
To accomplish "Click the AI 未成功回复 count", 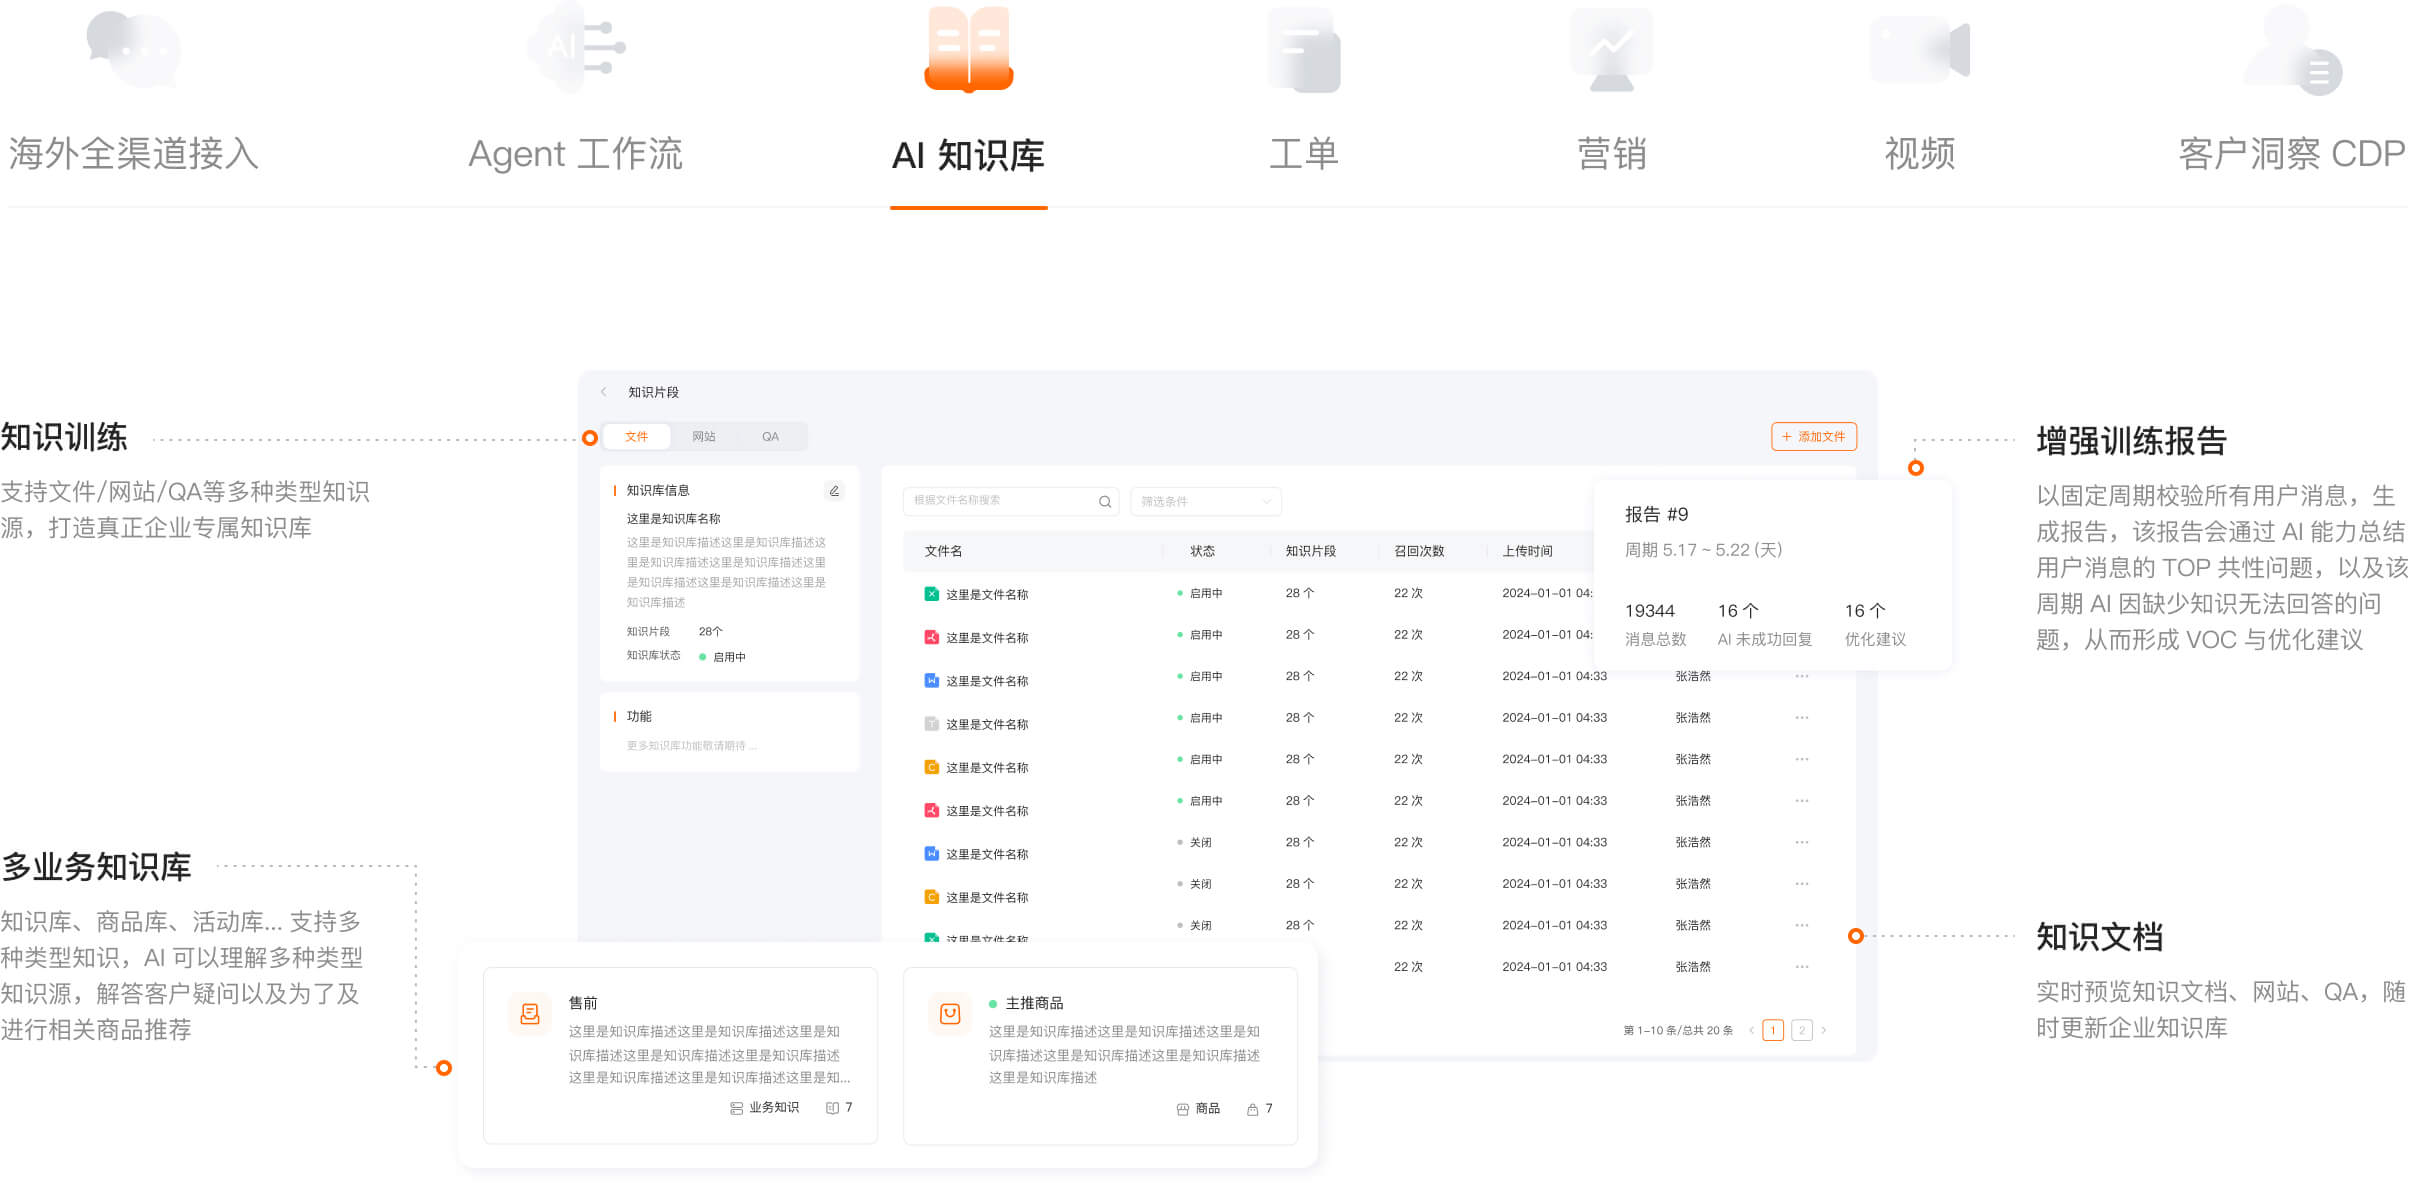I will (1738, 611).
